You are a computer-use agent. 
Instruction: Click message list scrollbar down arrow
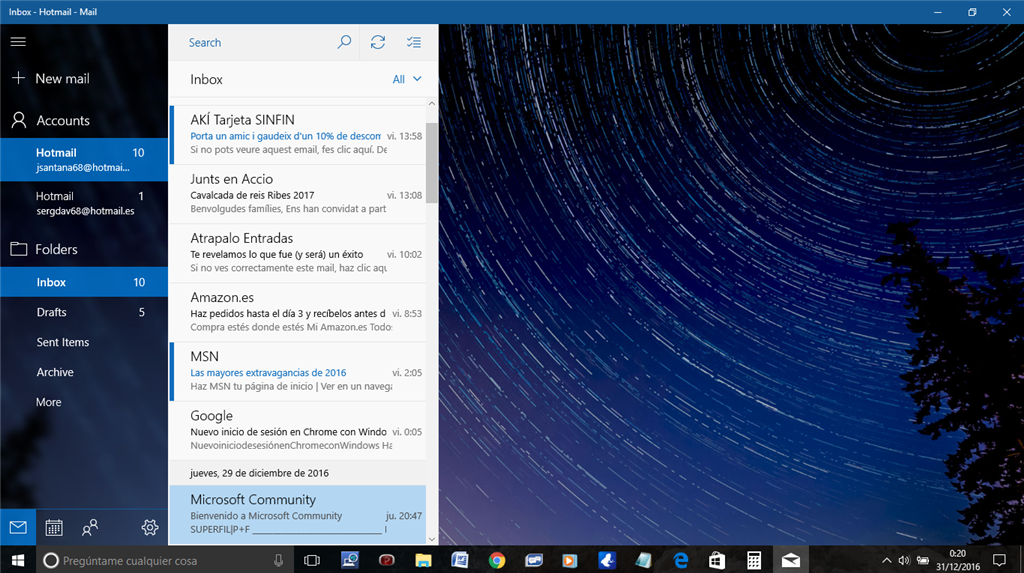coord(432,540)
